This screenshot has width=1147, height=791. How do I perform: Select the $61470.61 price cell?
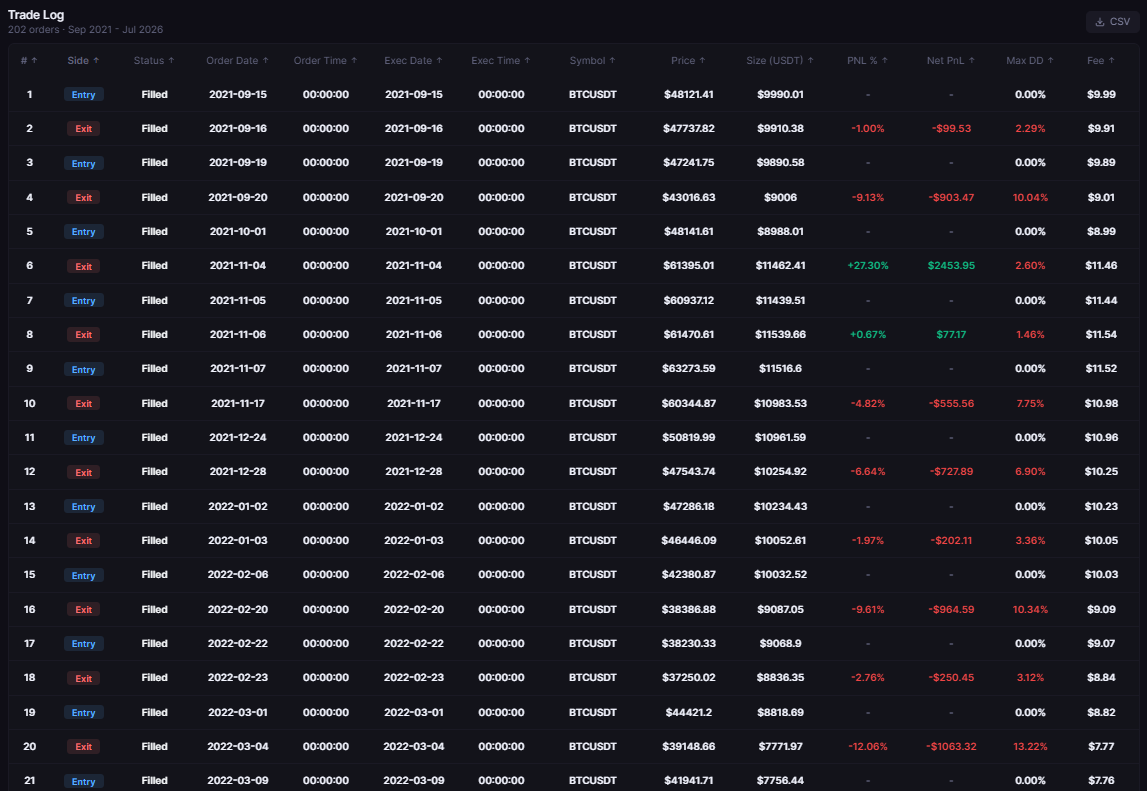coord(688,334)
